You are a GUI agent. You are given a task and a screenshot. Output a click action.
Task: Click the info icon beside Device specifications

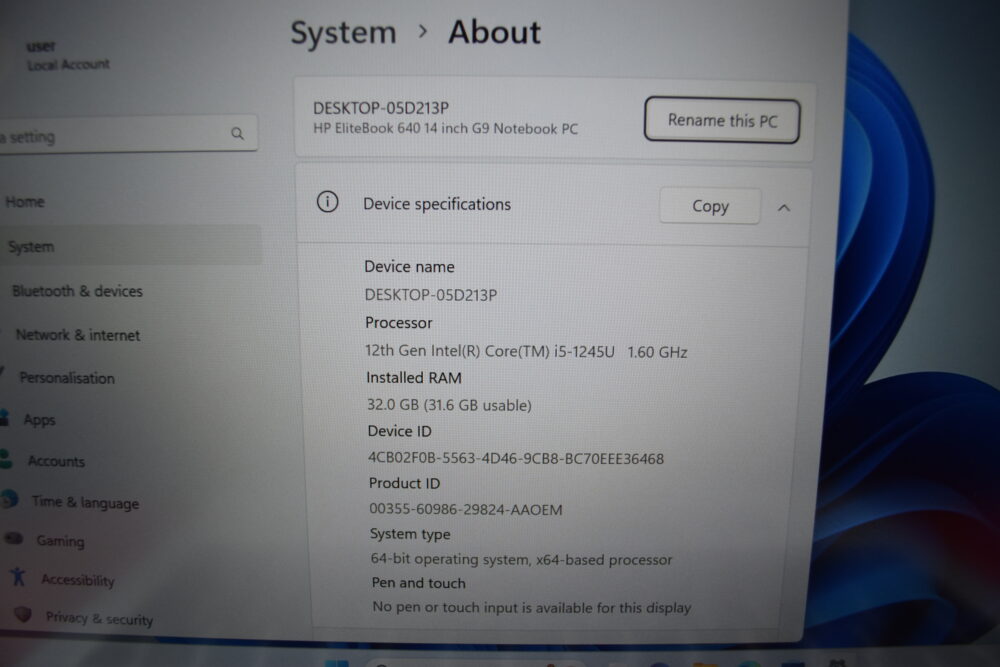327,203
